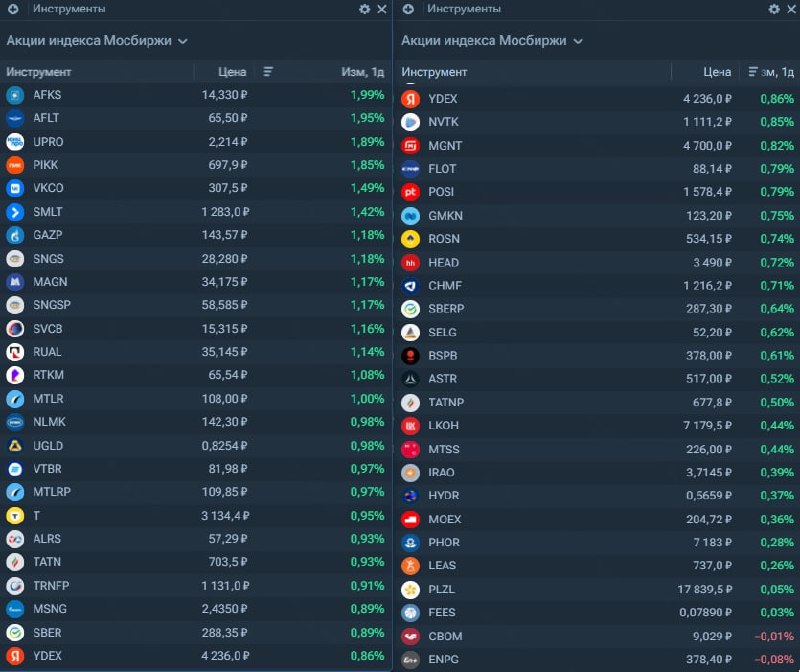The width and height of the screenshot is (800, 672).
Task: Expand left Акции индекса Мосбиржи dropdown
Action: [97, 41]
